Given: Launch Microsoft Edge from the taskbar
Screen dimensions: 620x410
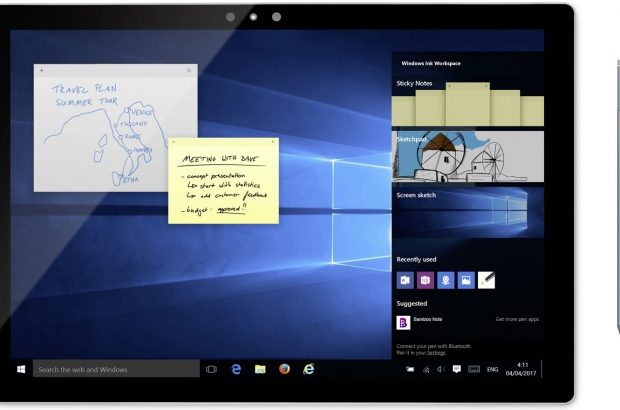Looking at the screenshot, I should 236,369.
